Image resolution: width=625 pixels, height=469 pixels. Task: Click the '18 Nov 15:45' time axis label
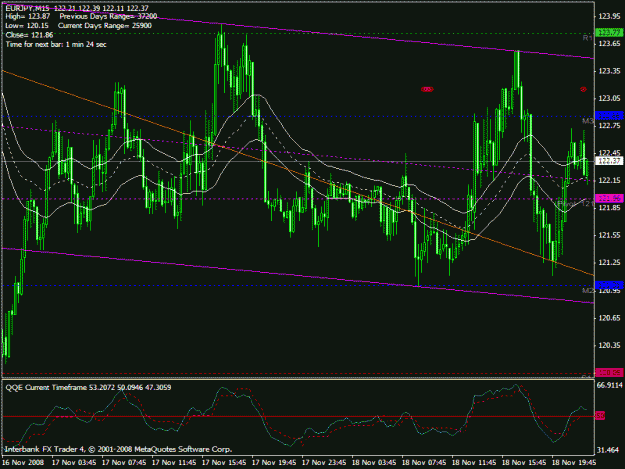524,463
